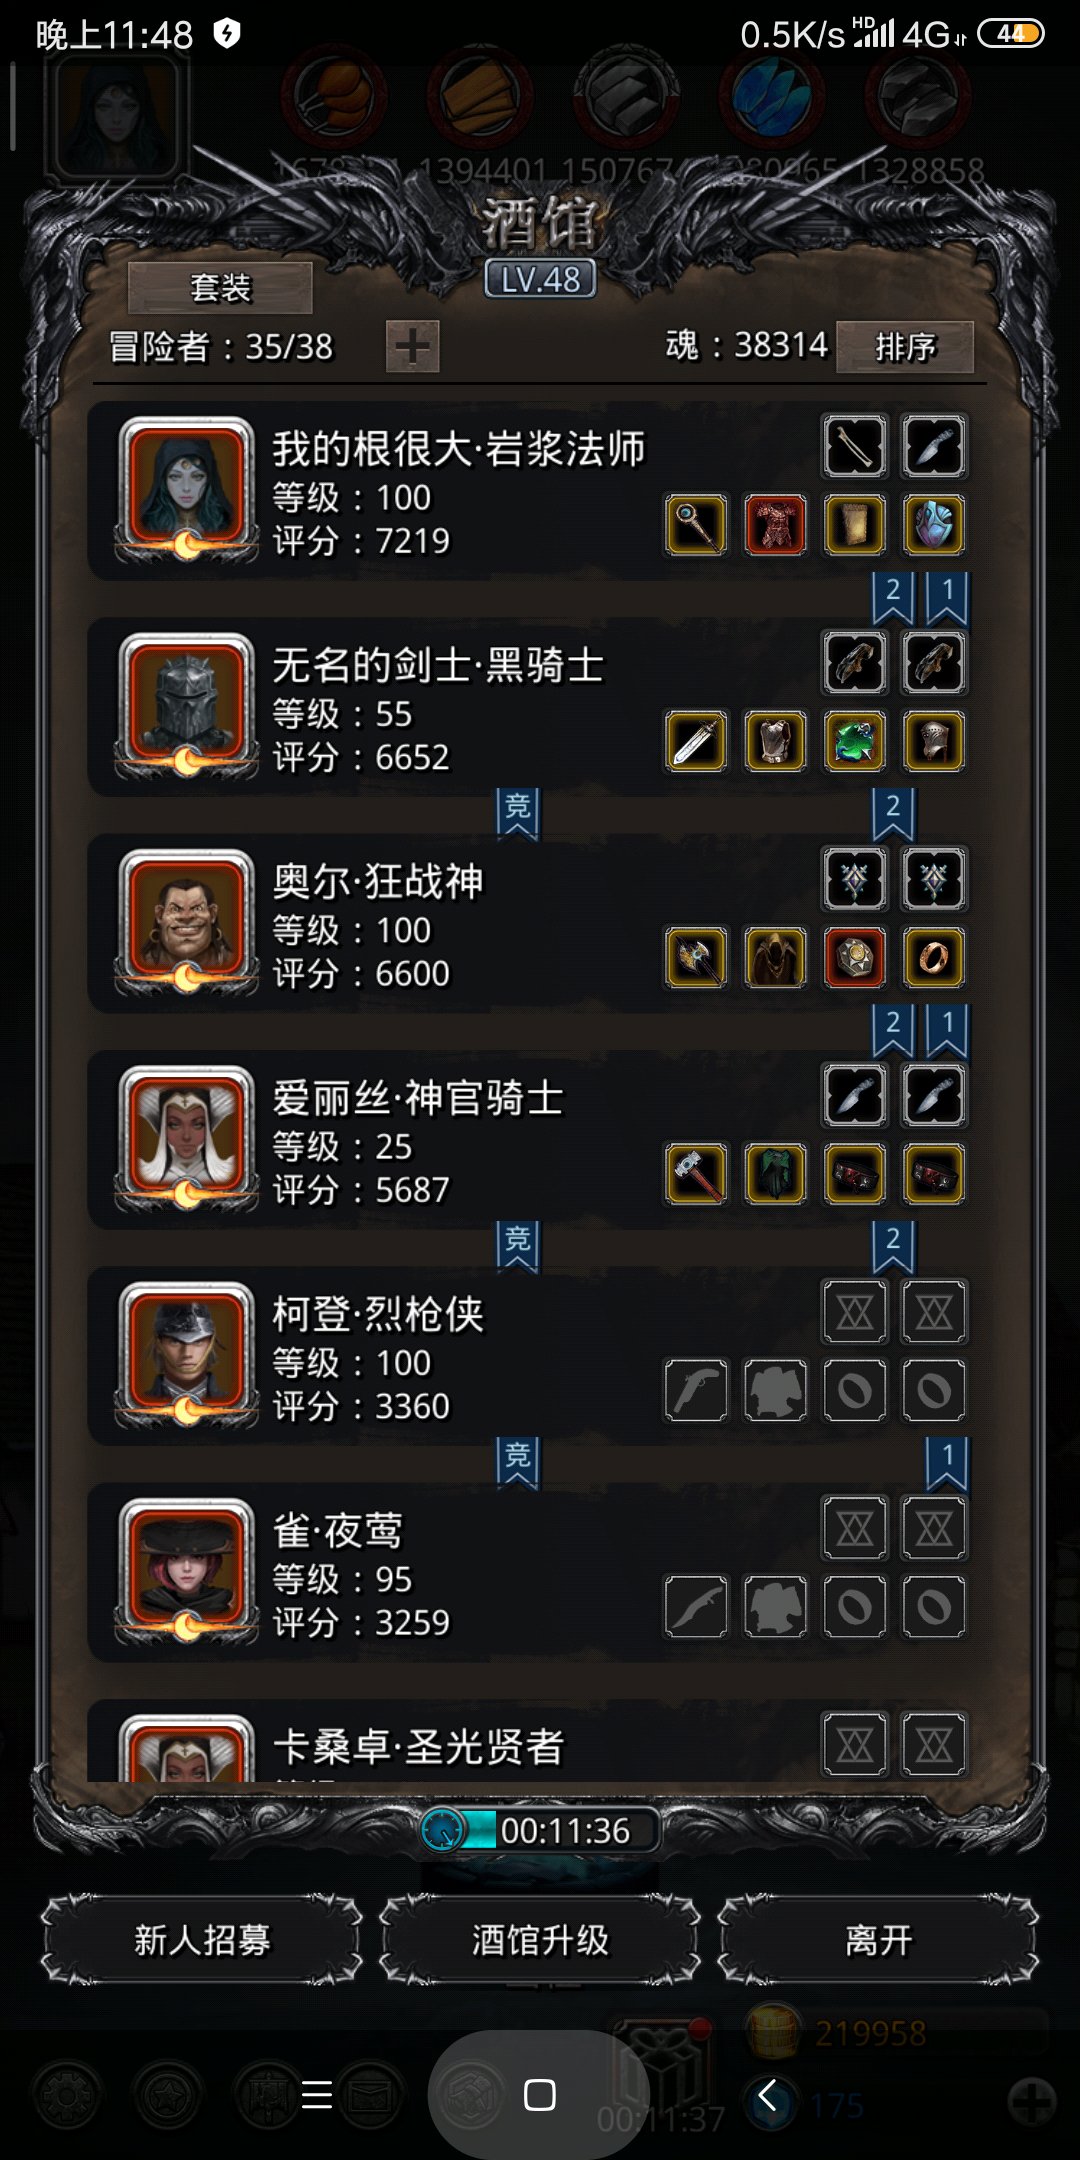
Task: Tap 烈枪侠's empty pistol weapon slot
Action: [x=696, y=1390]
